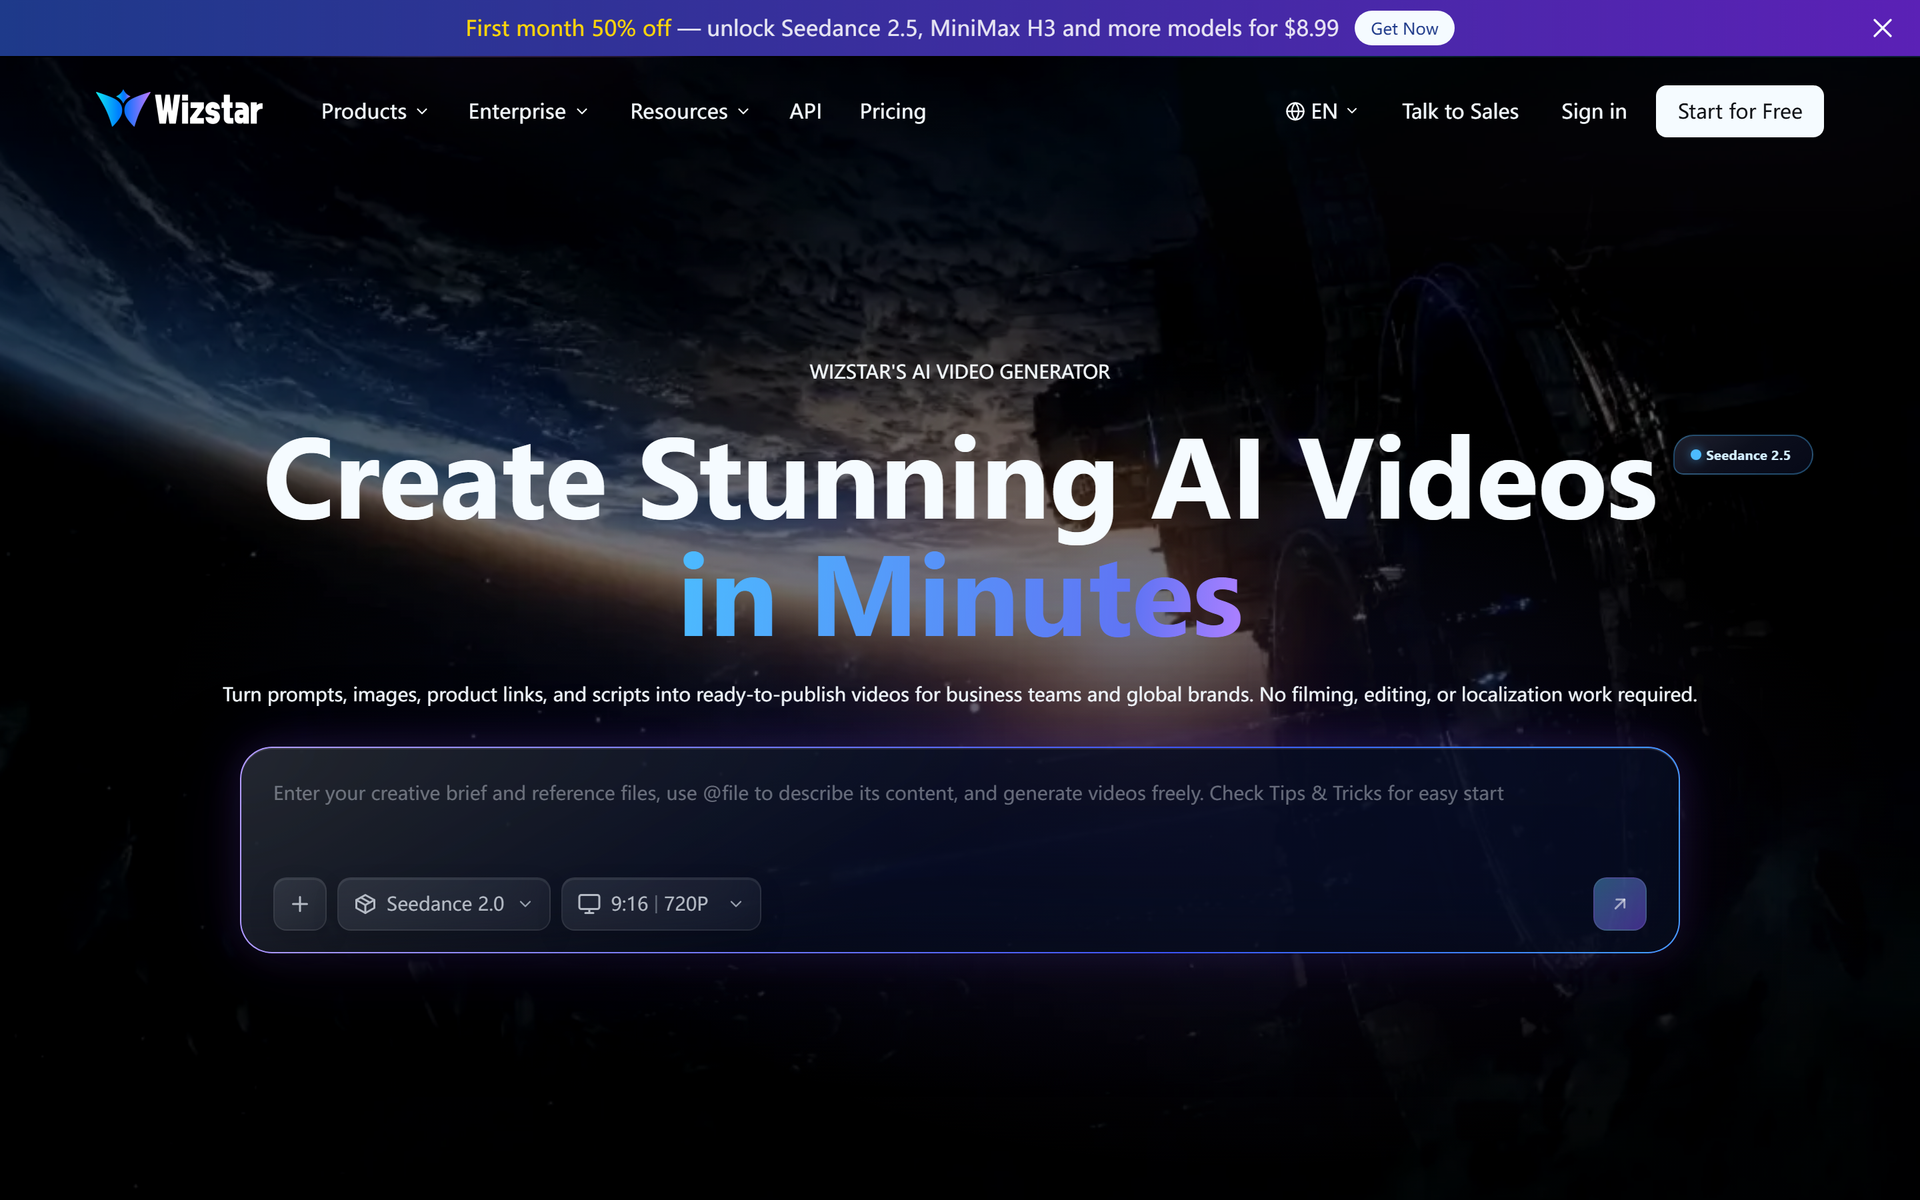Click the arrow submit icon in prompt box
The height and width of the screenshot is (1200, 1920).
pos(1619,904)
